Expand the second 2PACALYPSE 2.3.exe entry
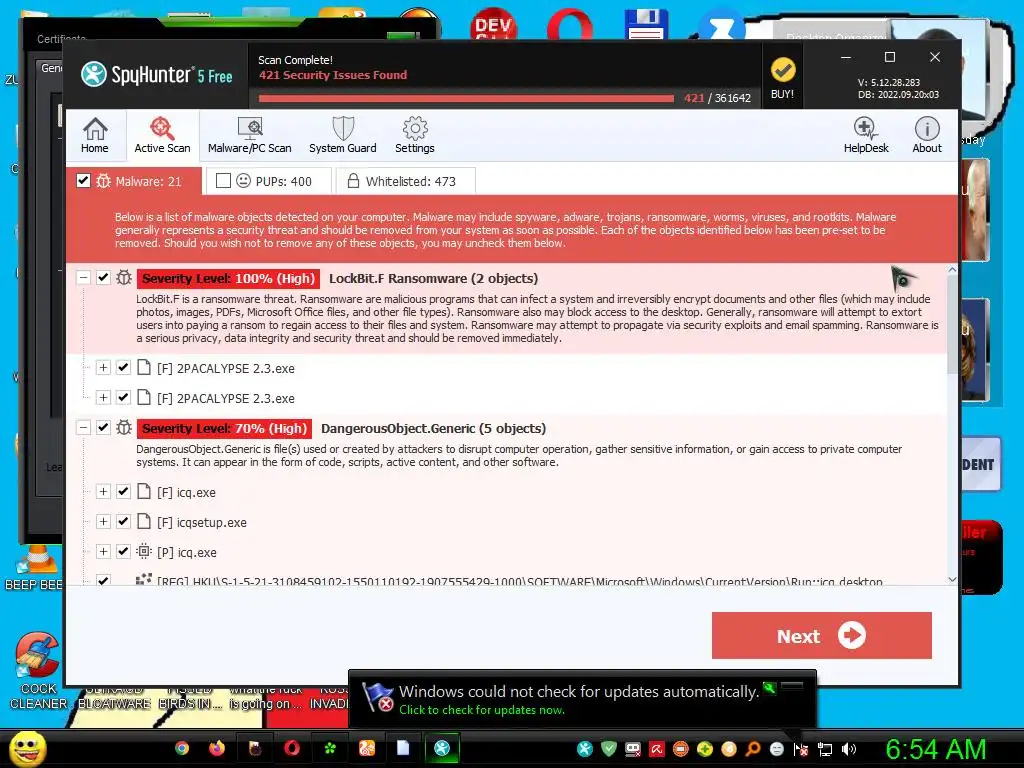 pyautogui.click(x=103, y=397)
